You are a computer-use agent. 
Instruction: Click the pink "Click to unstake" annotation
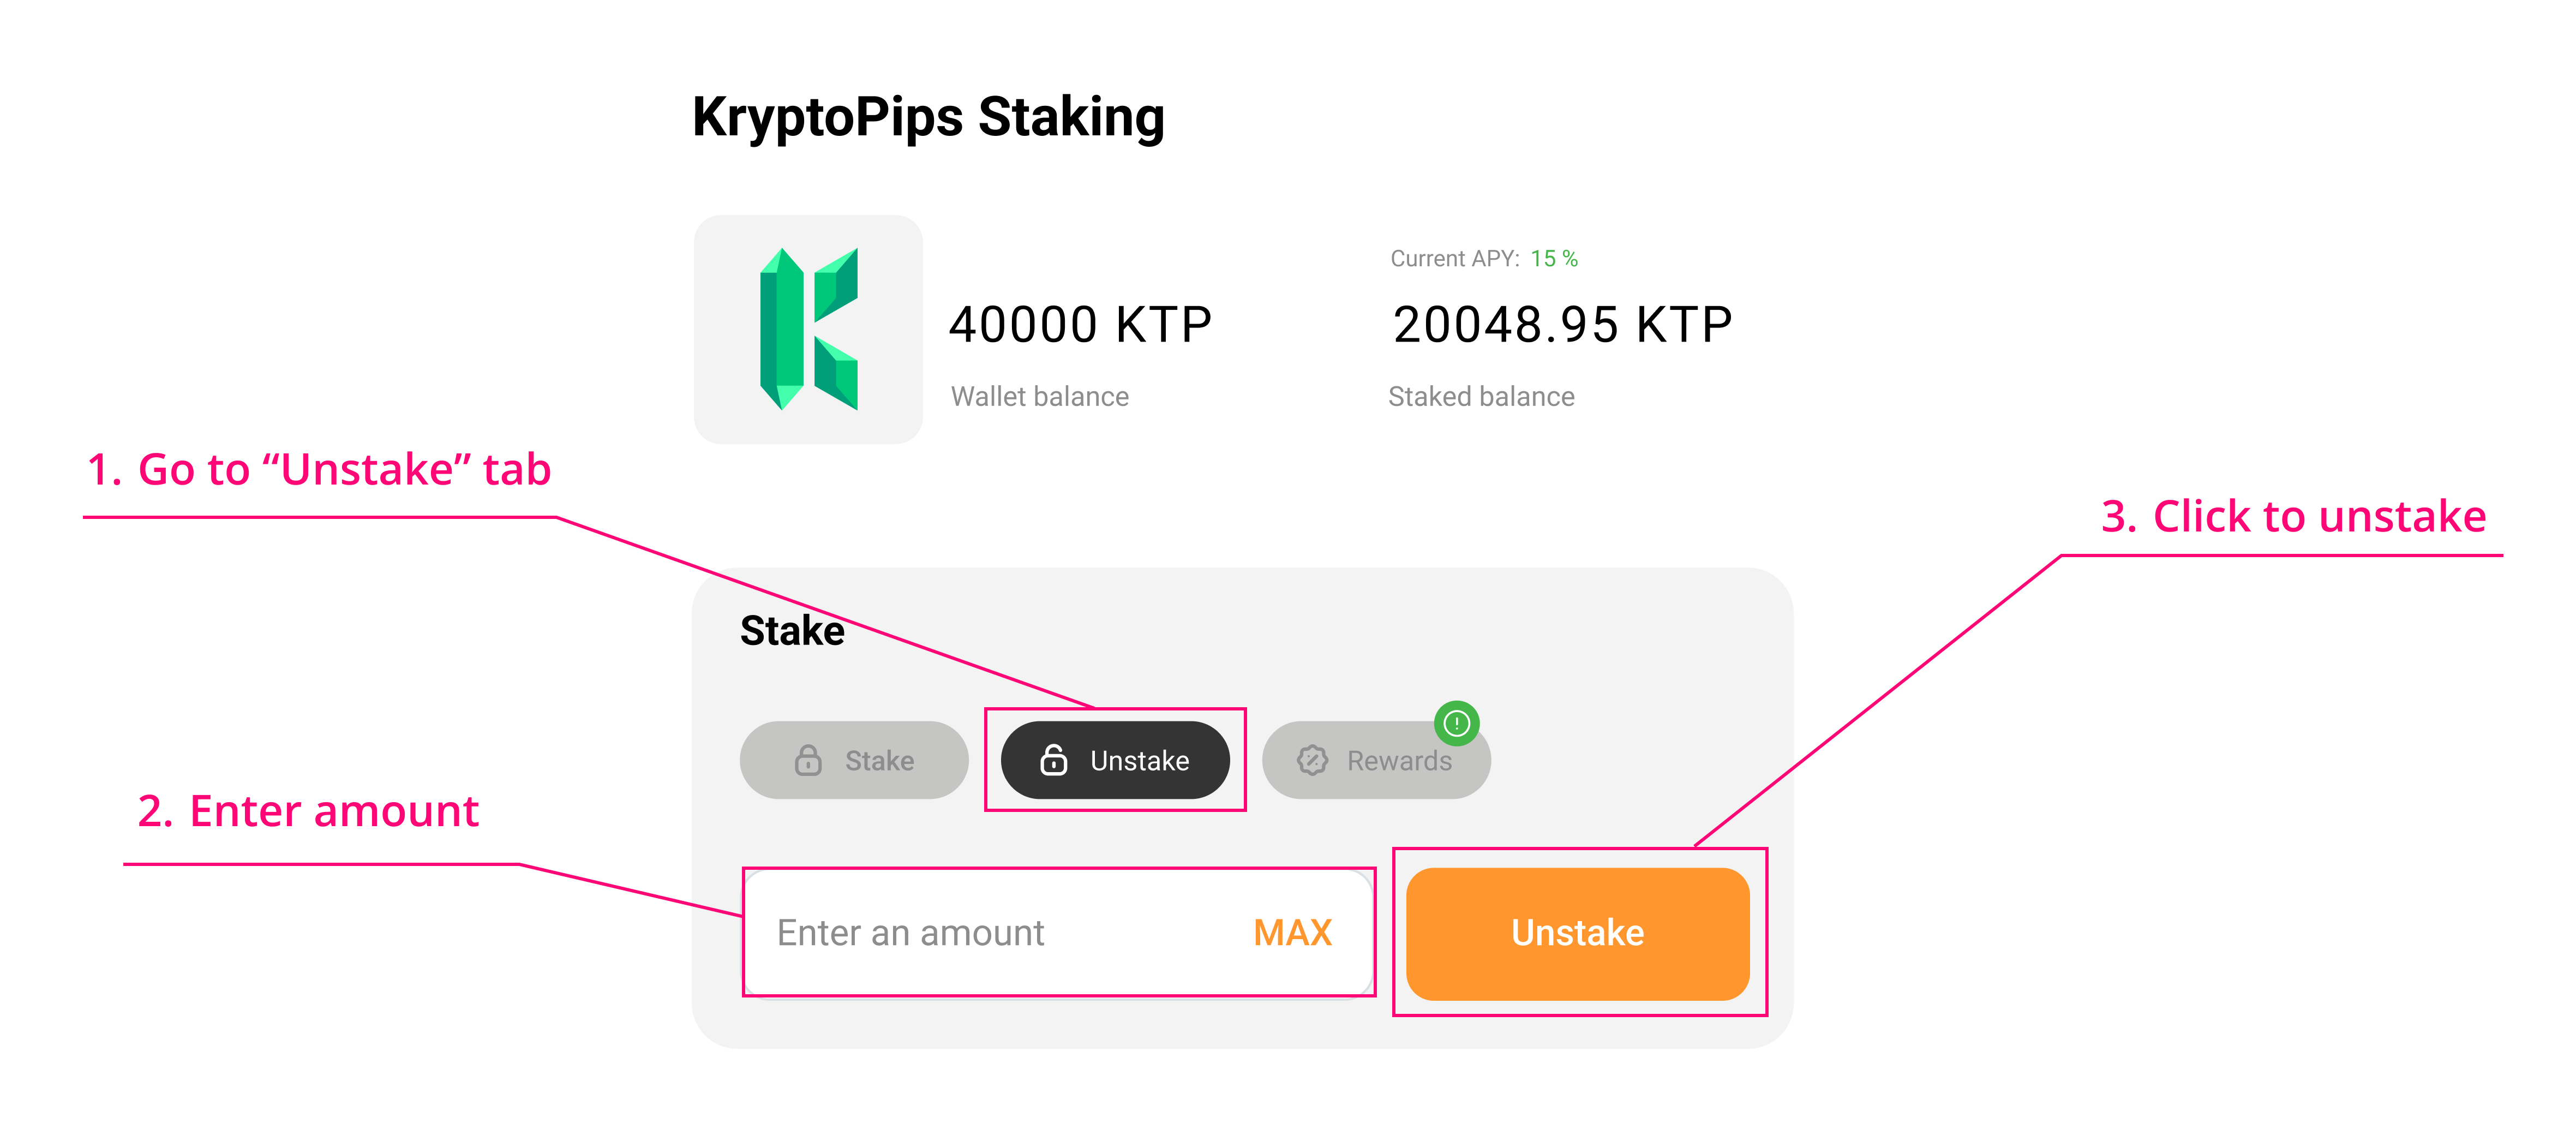coord(2293,517)
